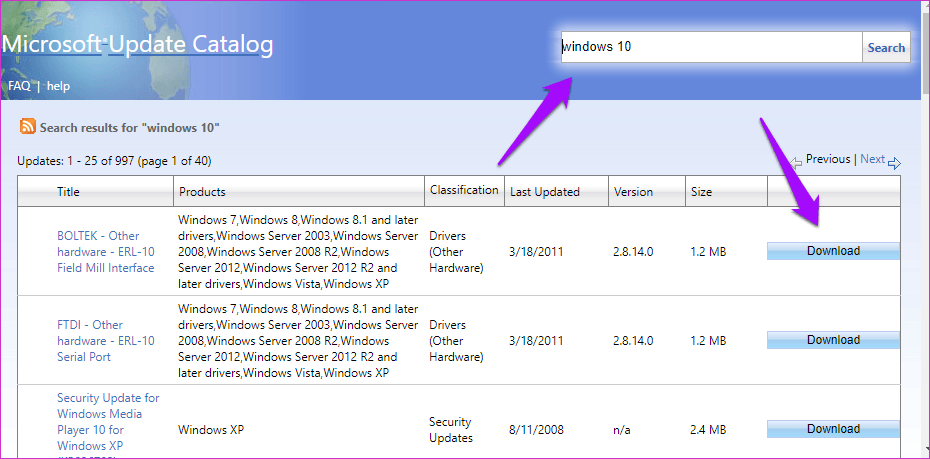930x459 pixels.
Task: Click the "Updates: 1 - 25 of 997" count text
Action: [x=114, y=161]
